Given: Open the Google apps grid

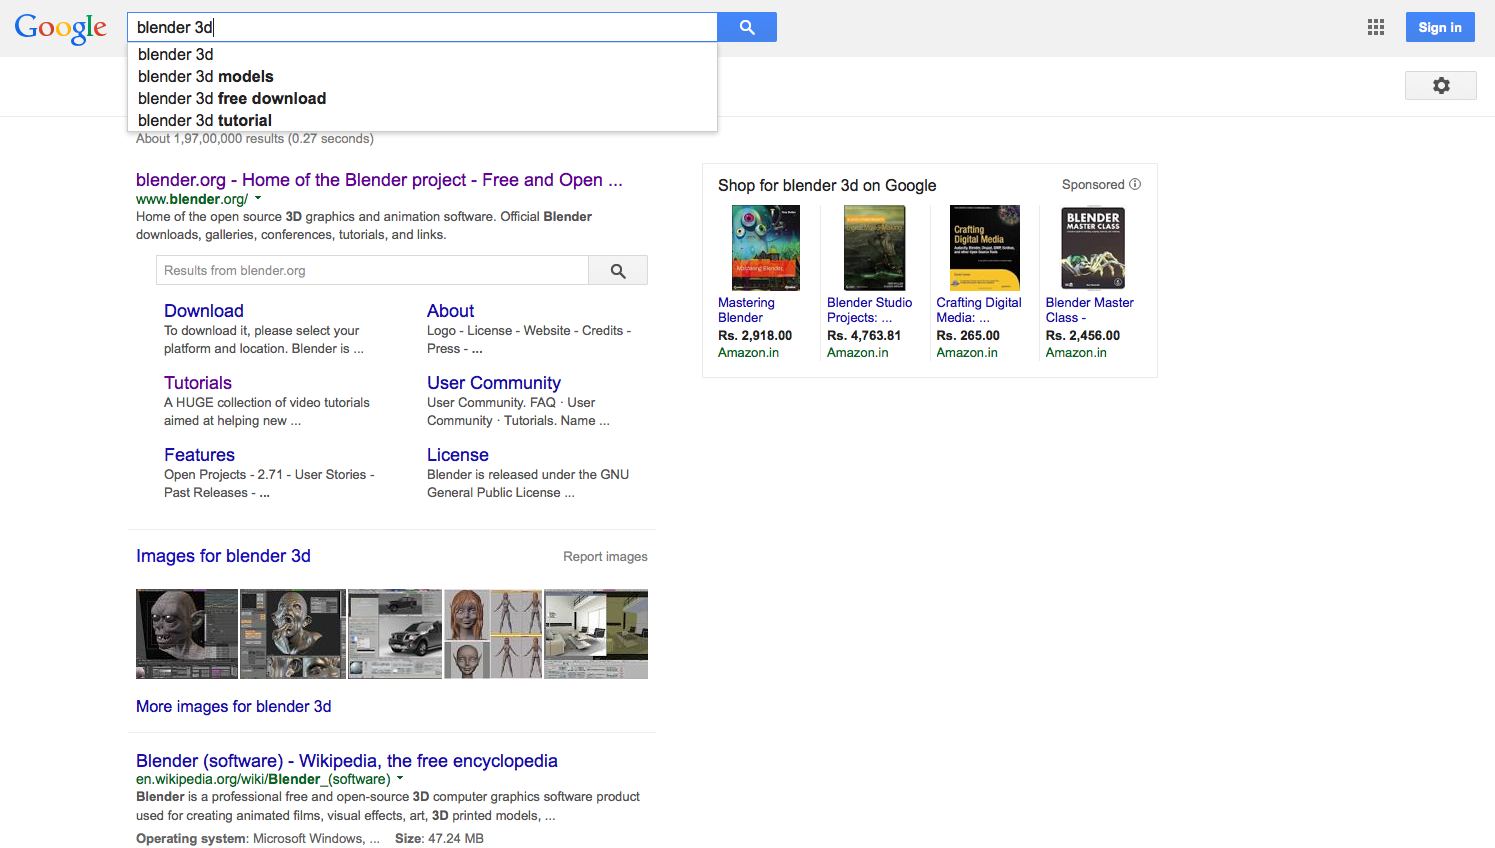Looking at the screenshot, I should click(x=1376, y=27).
